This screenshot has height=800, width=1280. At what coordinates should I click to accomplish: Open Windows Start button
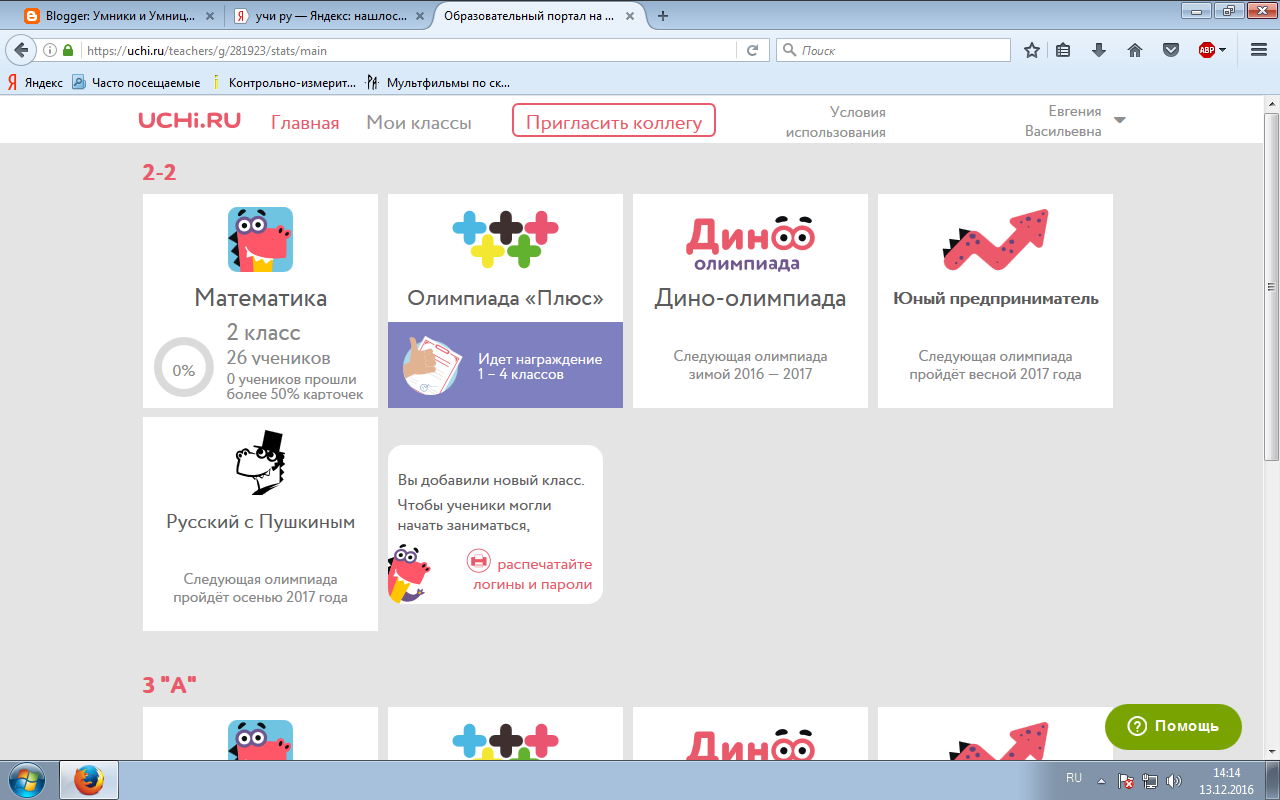(x=26, y=778)
